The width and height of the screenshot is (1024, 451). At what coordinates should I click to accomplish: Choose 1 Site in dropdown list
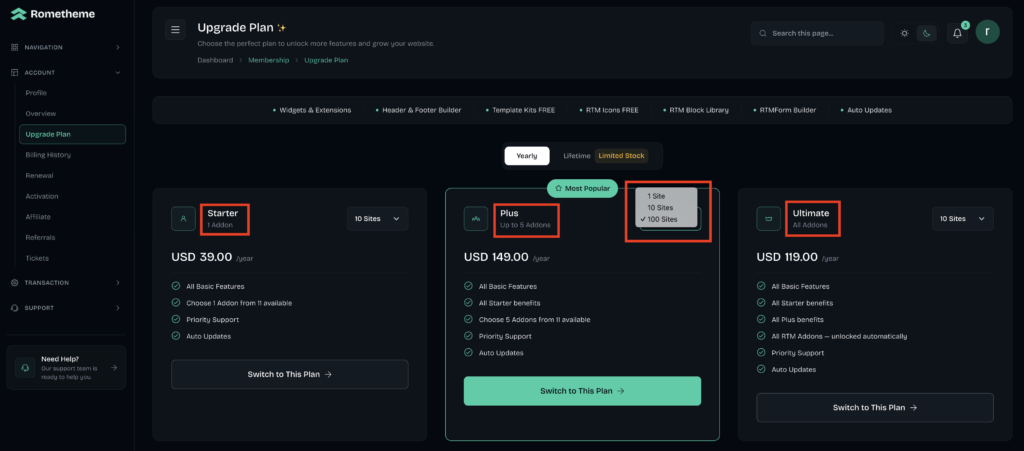click(665, 196)
